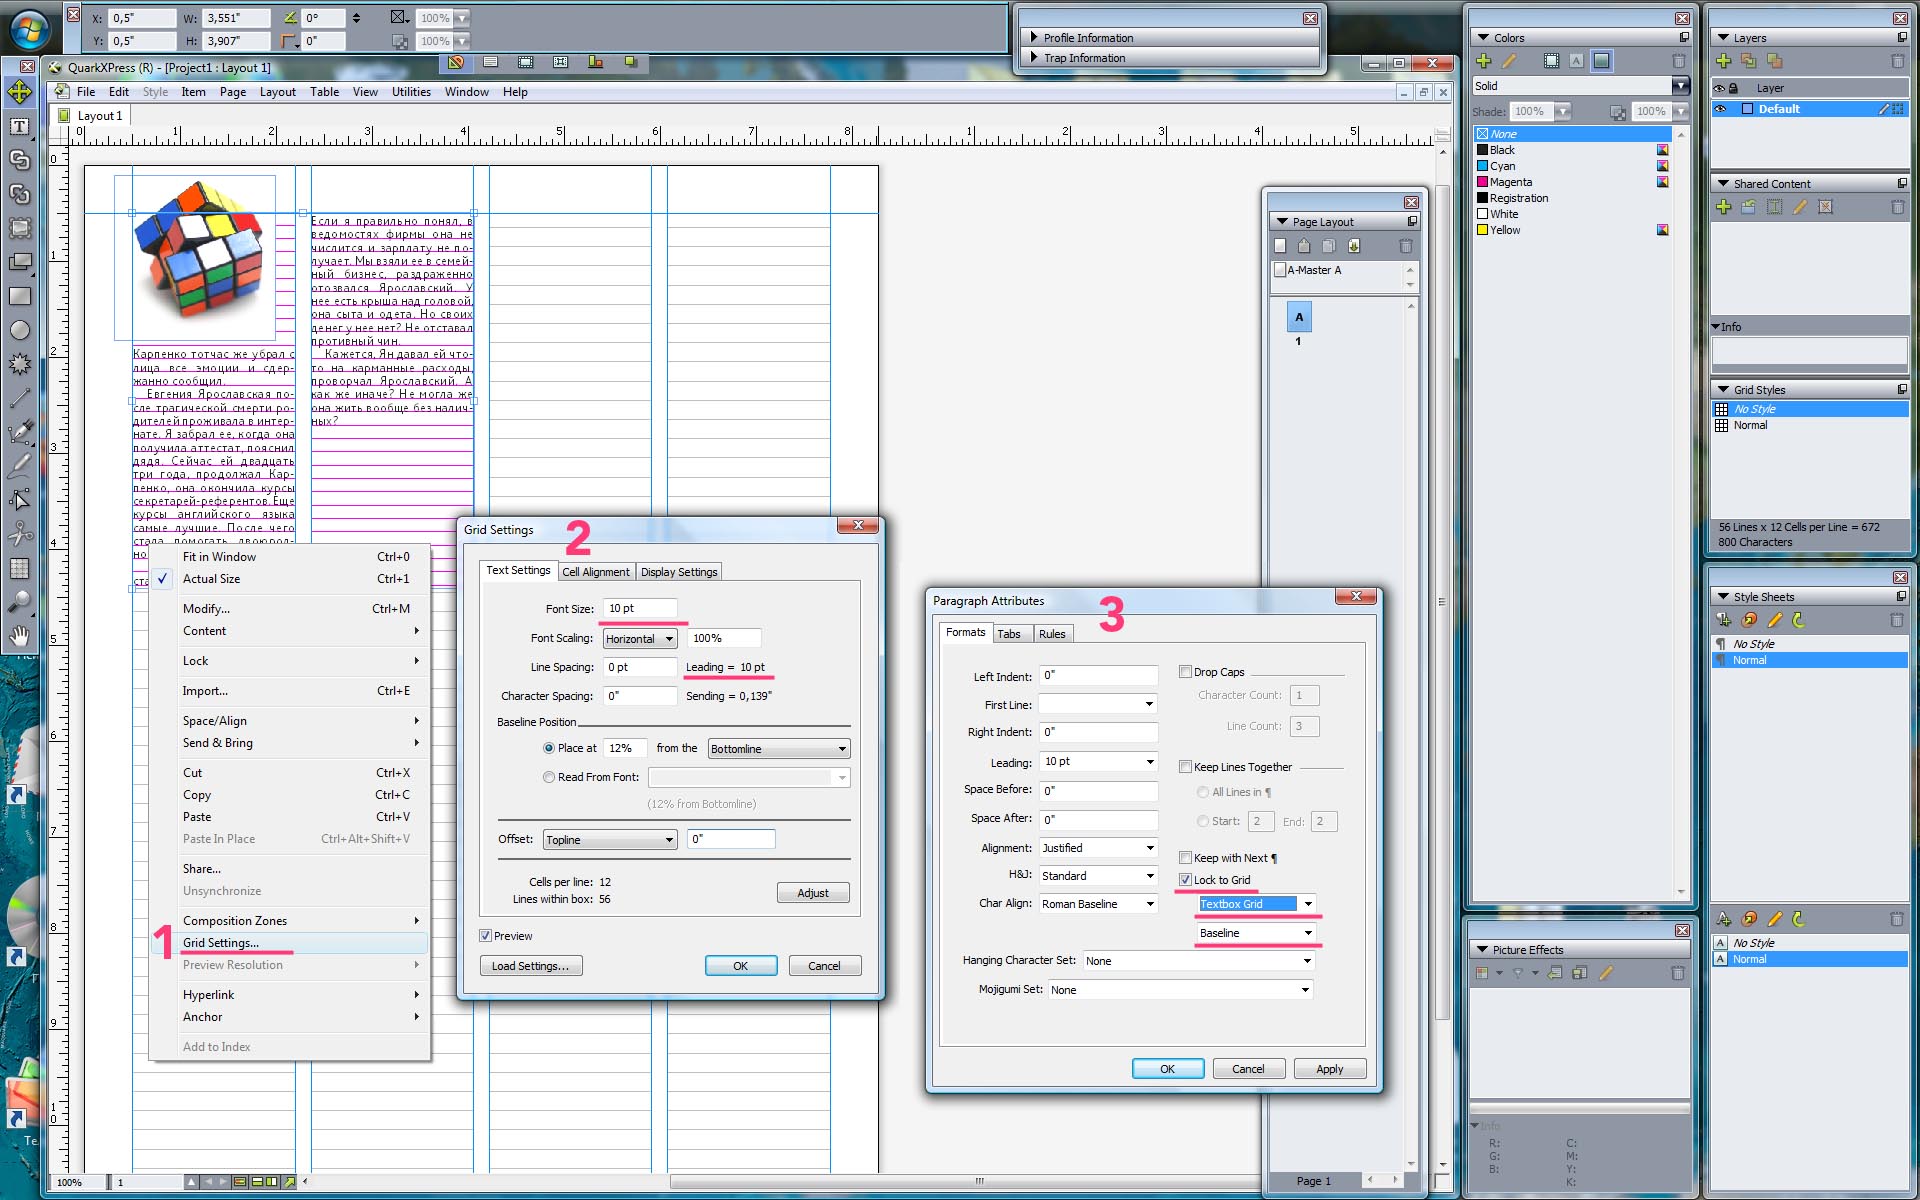
Task: Select page A thumbnail in Page Layout
Action: click(x=1299, y=317)
